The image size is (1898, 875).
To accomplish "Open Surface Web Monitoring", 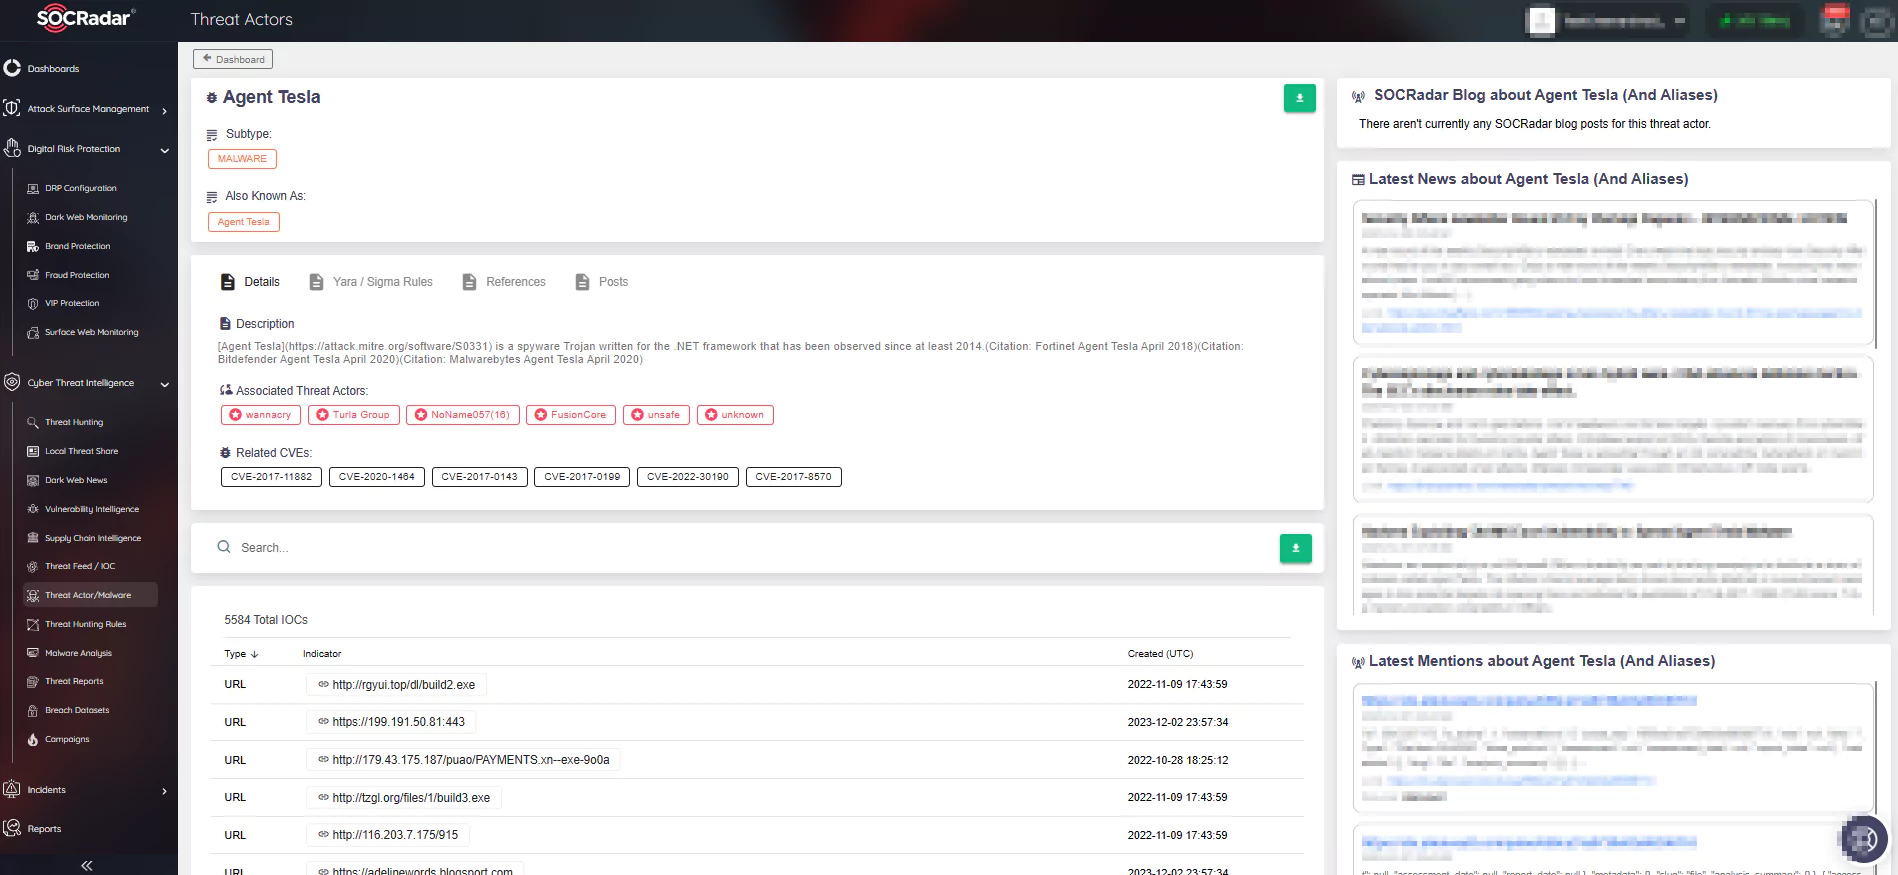I will tap(91, 332).
